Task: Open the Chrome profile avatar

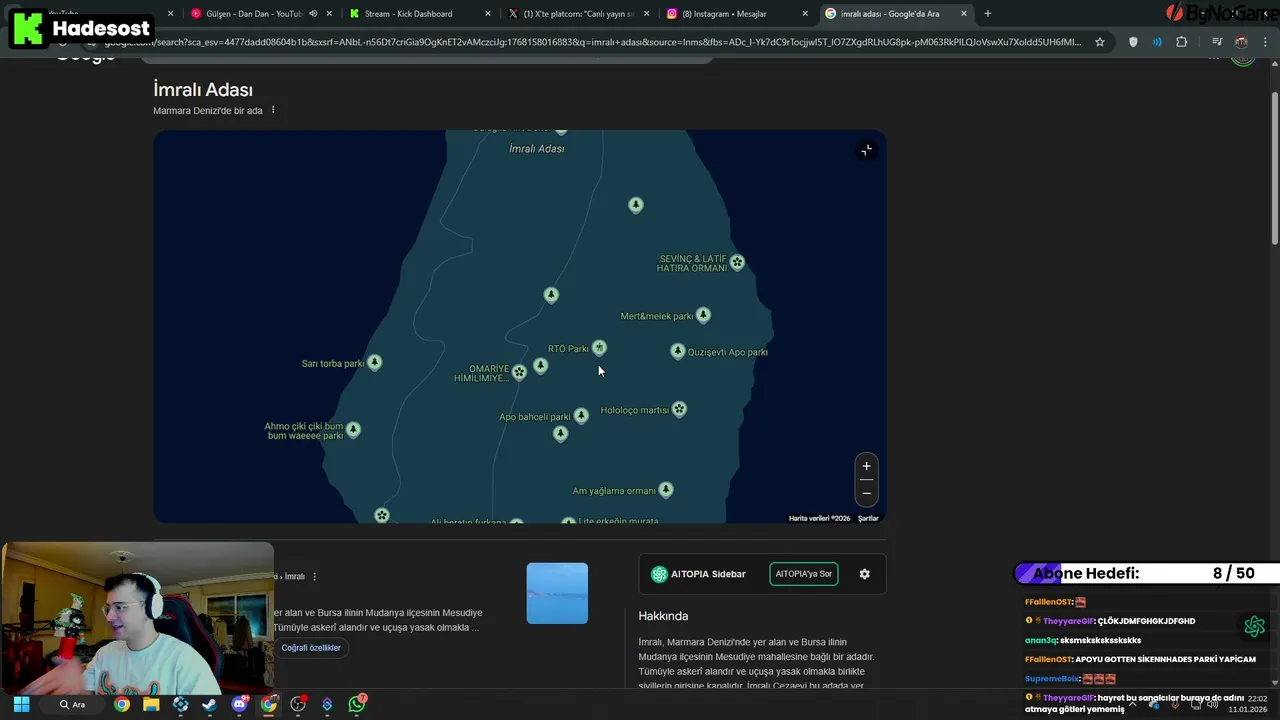Action: point(1241,42)
